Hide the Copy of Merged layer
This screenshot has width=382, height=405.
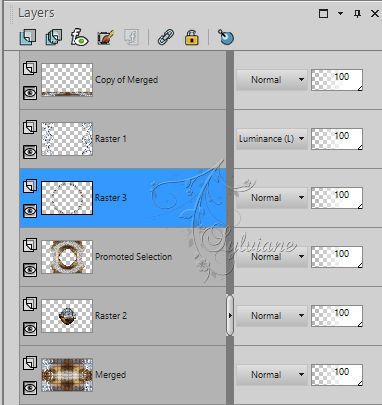click(x=30, y=93)
